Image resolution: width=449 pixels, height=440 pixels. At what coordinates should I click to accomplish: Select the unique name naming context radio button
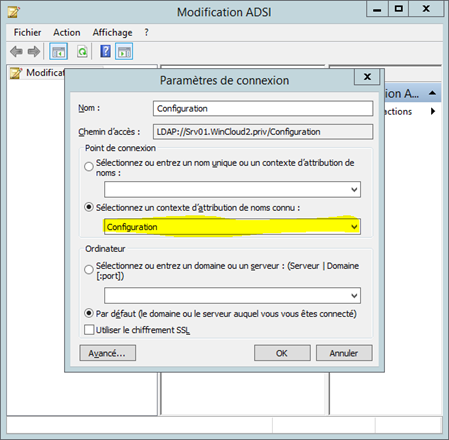(89, 166)
